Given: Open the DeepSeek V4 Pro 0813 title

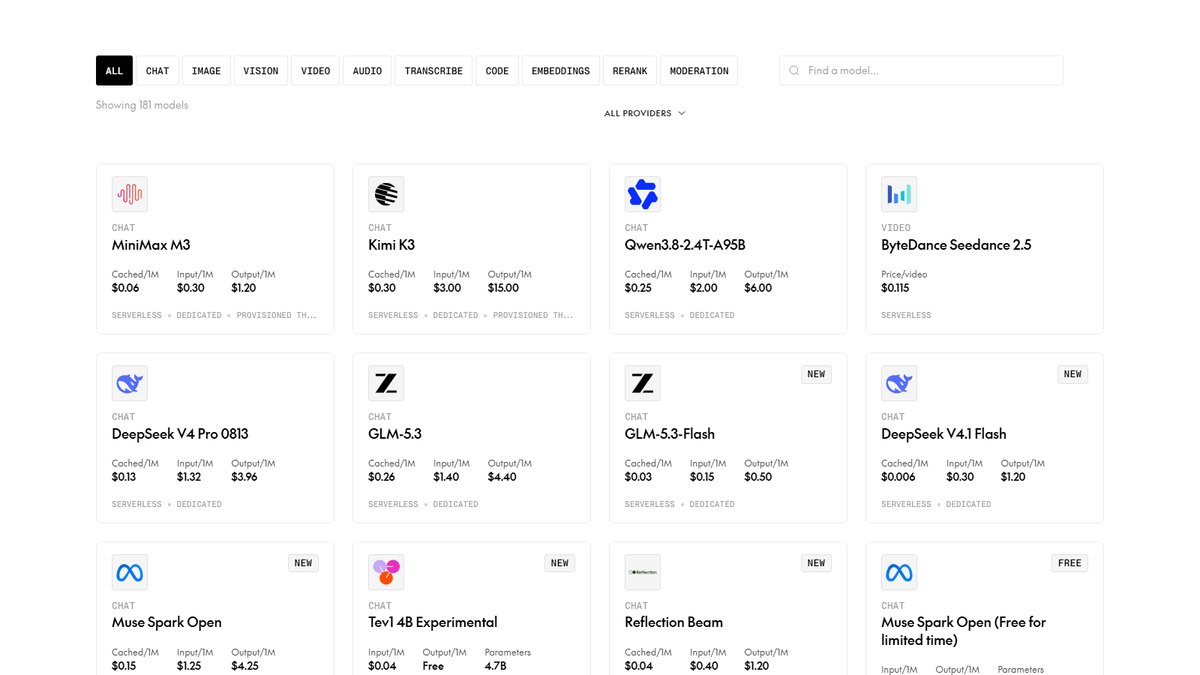Looking at the screenshot, I should point(180,434).
